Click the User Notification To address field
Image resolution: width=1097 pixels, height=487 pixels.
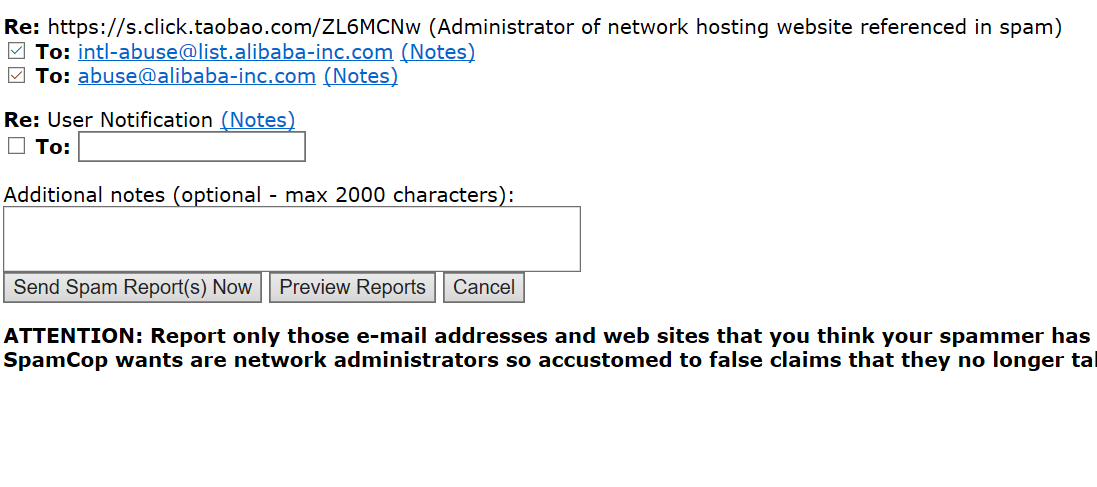pos(192,147)
